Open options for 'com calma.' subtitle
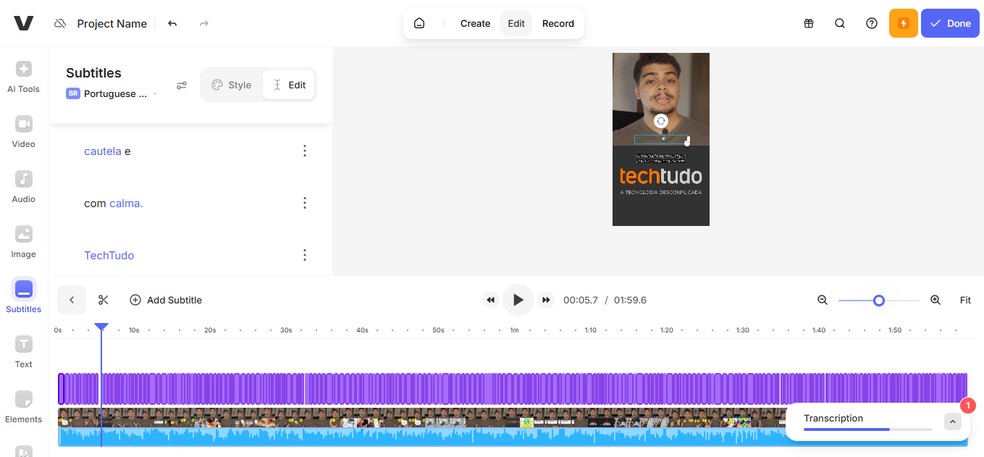 click(x=304, y=203)
